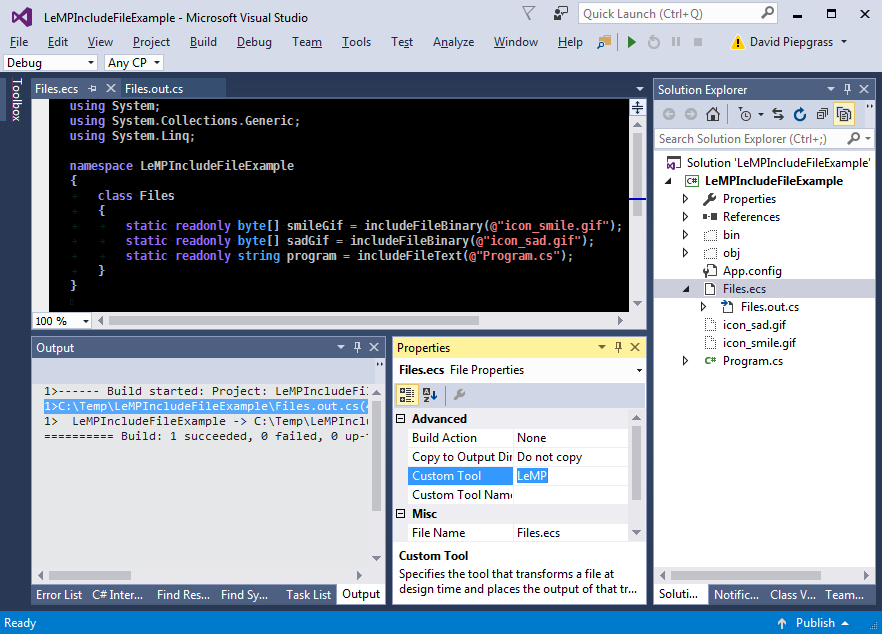The image size is (882, 634).
Task: Collapse the Advanced properties category
Action: pos(400,419)
